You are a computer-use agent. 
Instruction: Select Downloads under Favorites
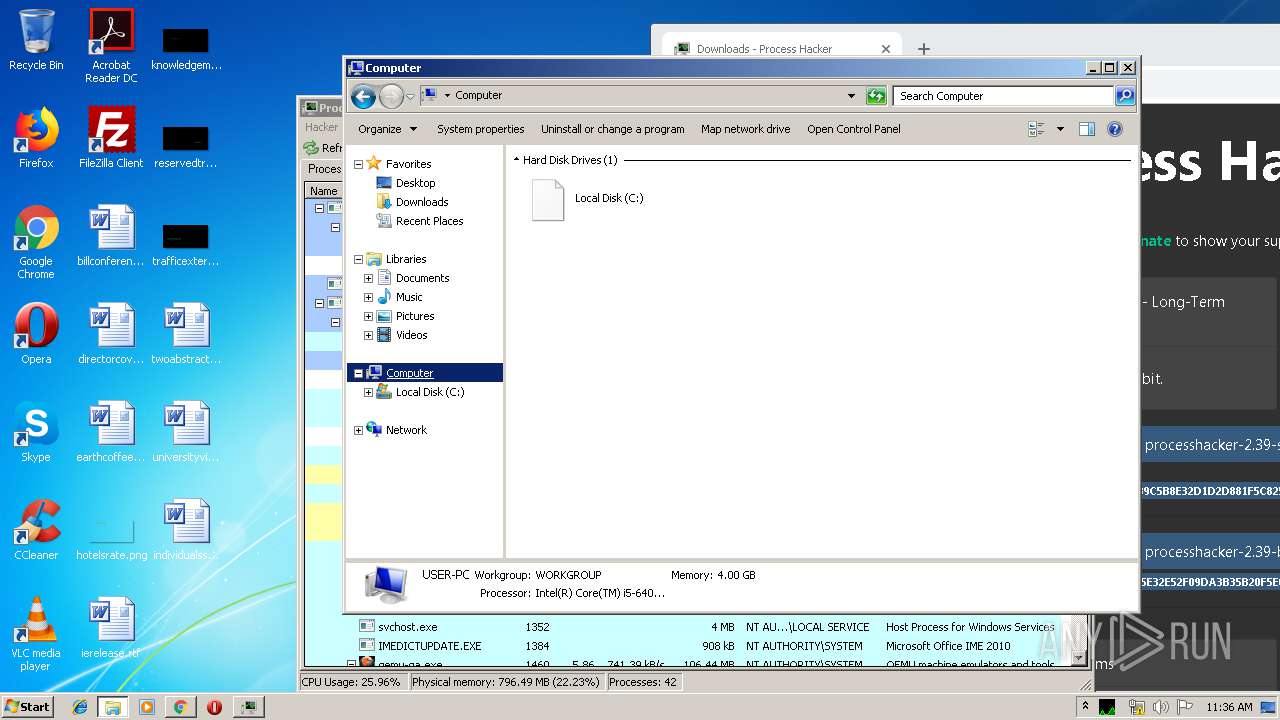[422, 202]
